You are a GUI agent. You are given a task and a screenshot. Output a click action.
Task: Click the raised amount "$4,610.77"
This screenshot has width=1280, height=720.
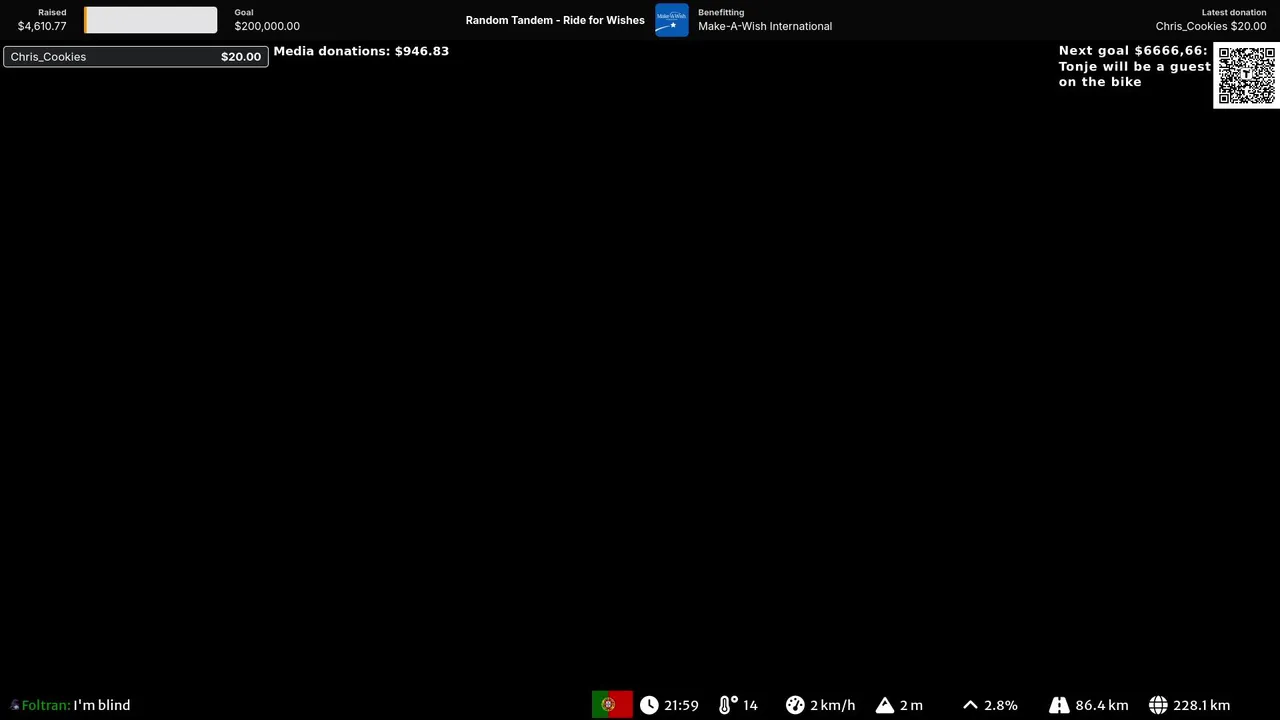42,26
